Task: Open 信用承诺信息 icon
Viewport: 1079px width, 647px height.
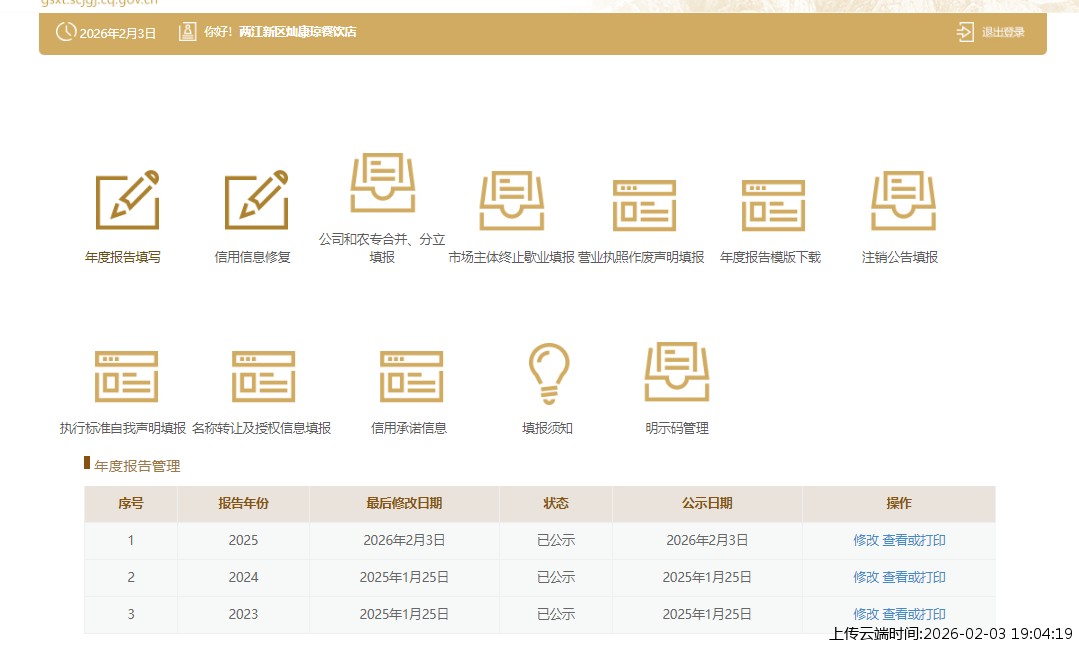Action: (x=411, y=376)
